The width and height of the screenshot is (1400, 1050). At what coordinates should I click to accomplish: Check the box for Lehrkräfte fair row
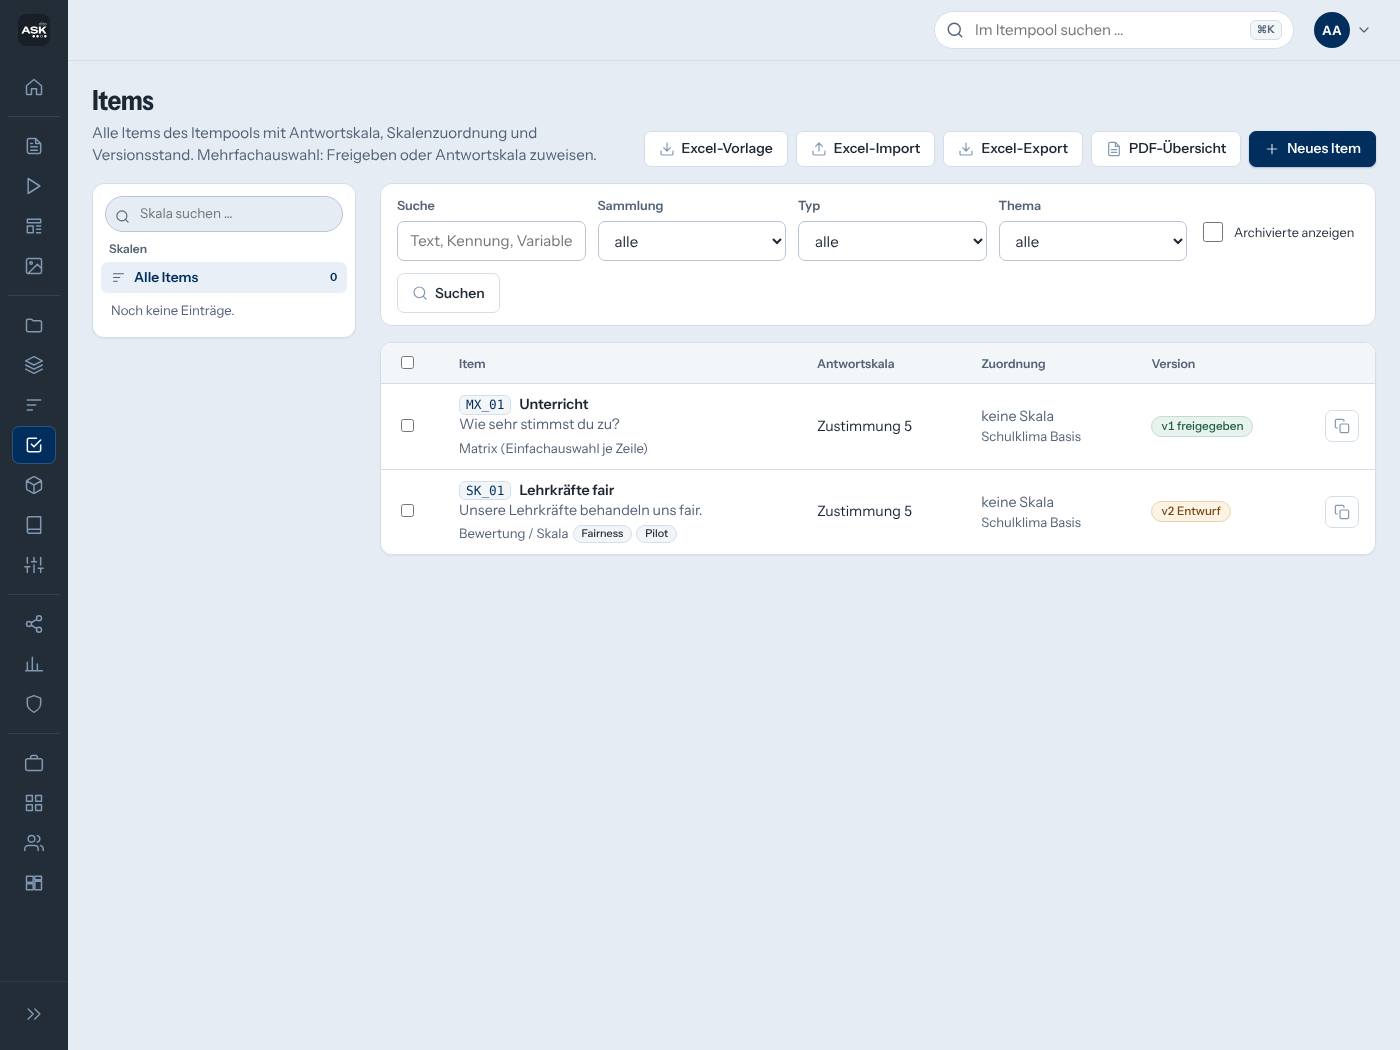(x=407, y=511)
